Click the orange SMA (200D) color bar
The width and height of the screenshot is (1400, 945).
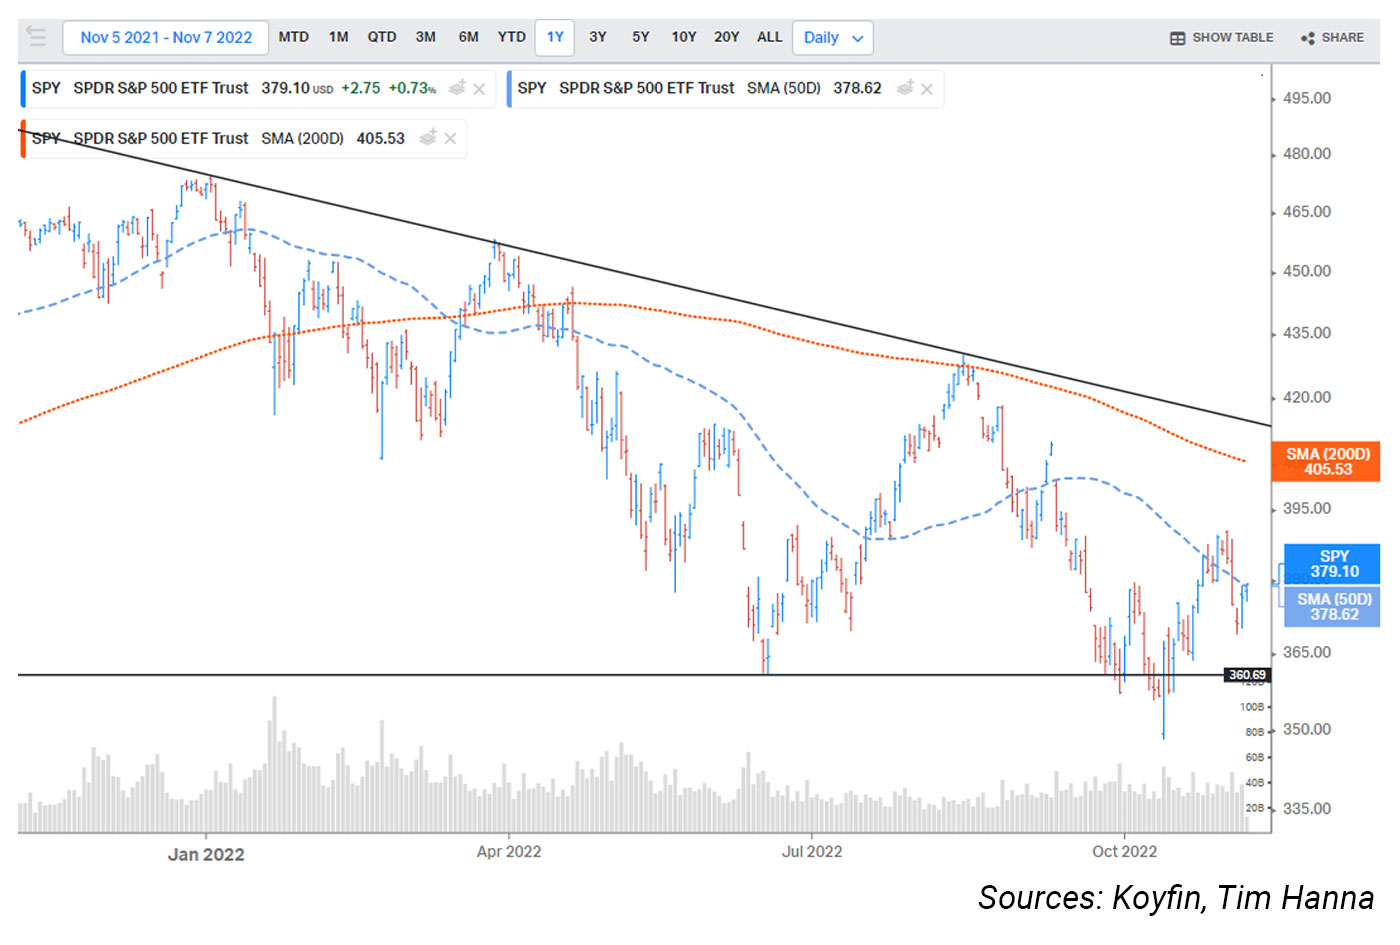click(x=23, y=139)
